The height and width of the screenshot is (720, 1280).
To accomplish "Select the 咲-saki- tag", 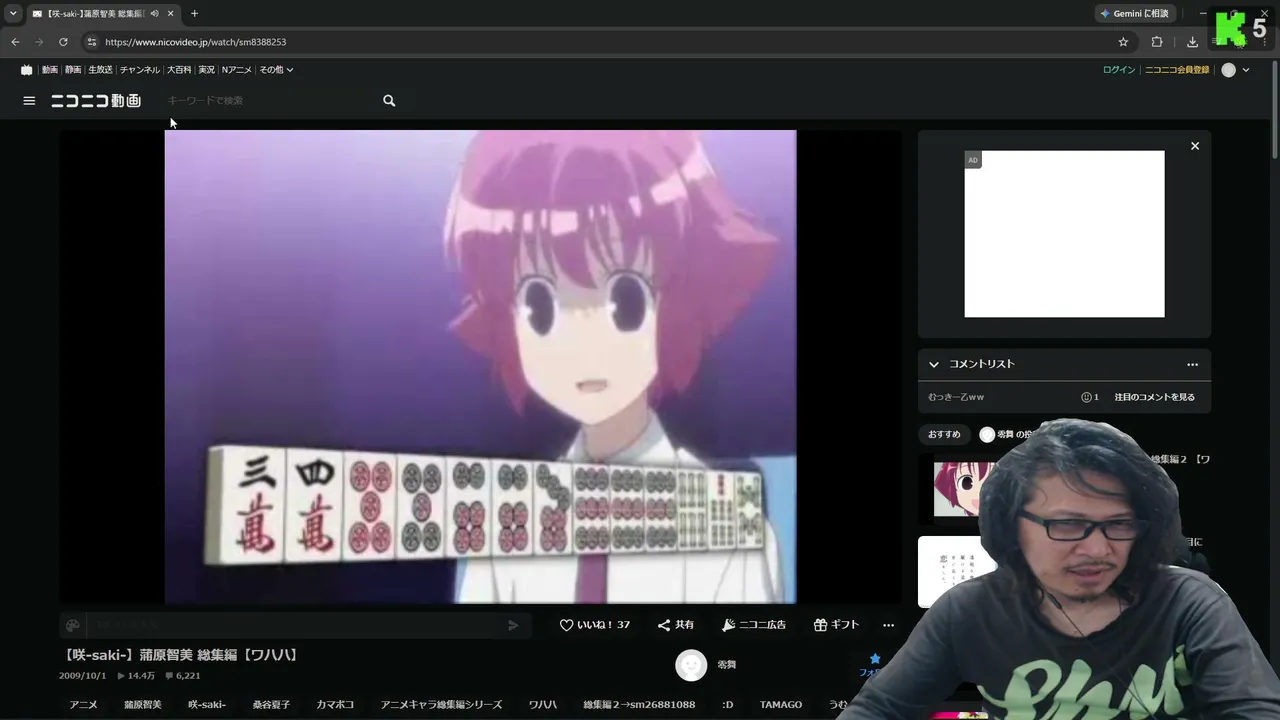I will click(x=207, y=705).
